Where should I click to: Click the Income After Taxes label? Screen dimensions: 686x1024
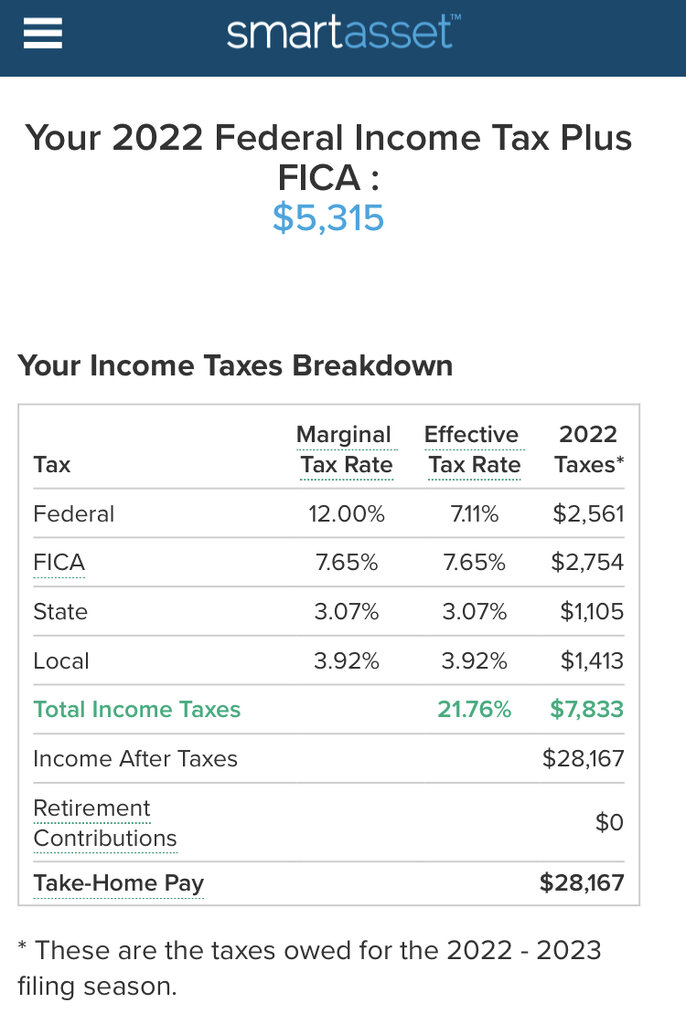[135, 759]
